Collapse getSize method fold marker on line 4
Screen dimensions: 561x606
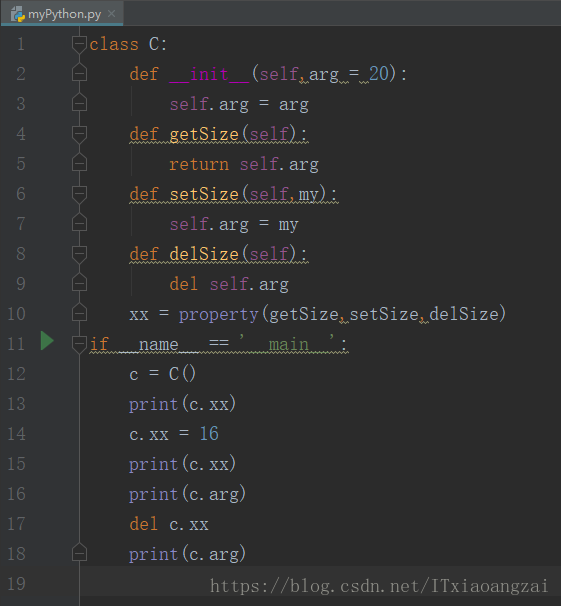79,134
